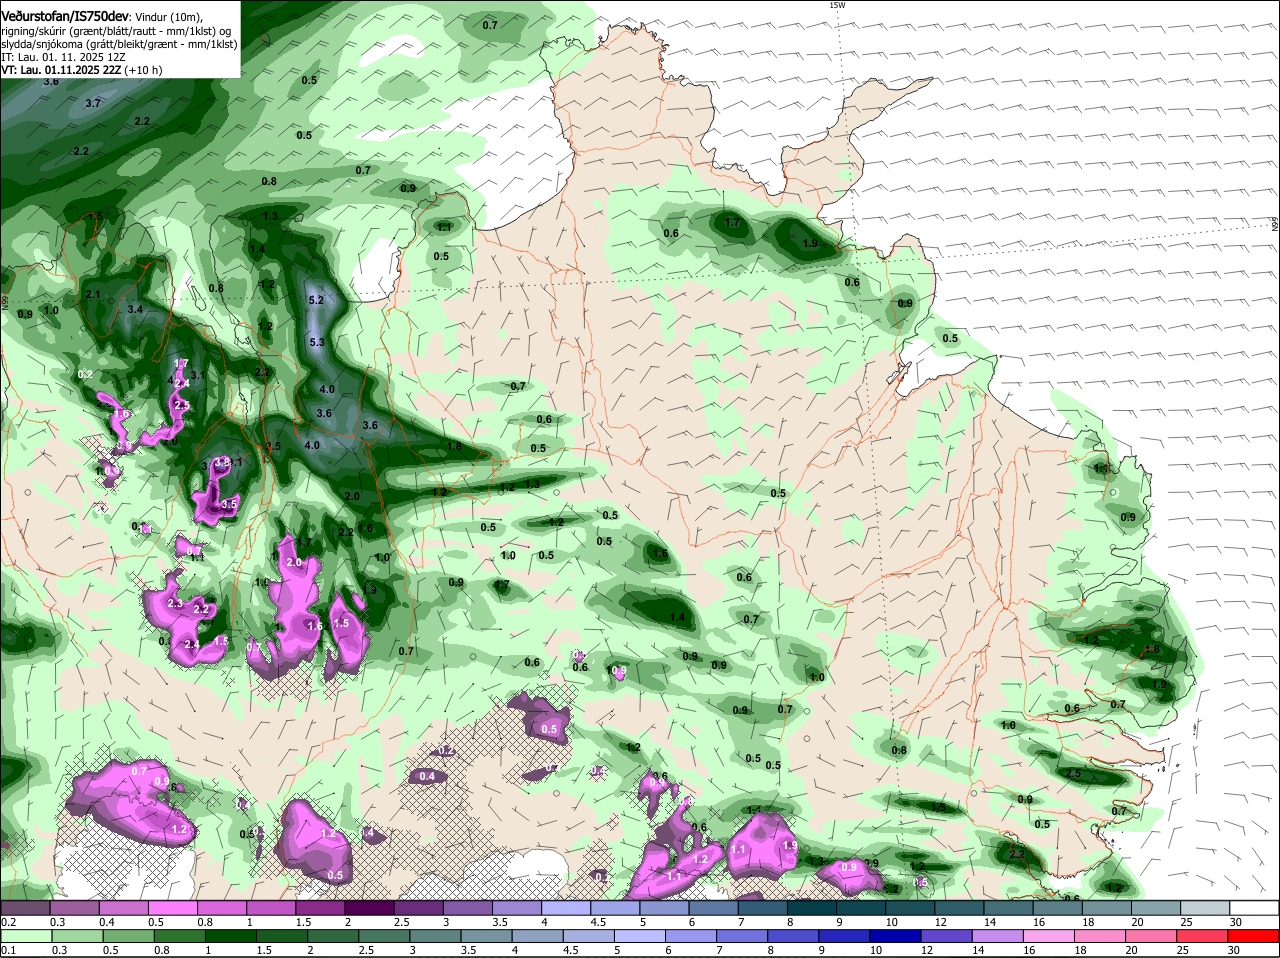
Task: Click the 15W longitude label at top
Action: pos(837,5)
